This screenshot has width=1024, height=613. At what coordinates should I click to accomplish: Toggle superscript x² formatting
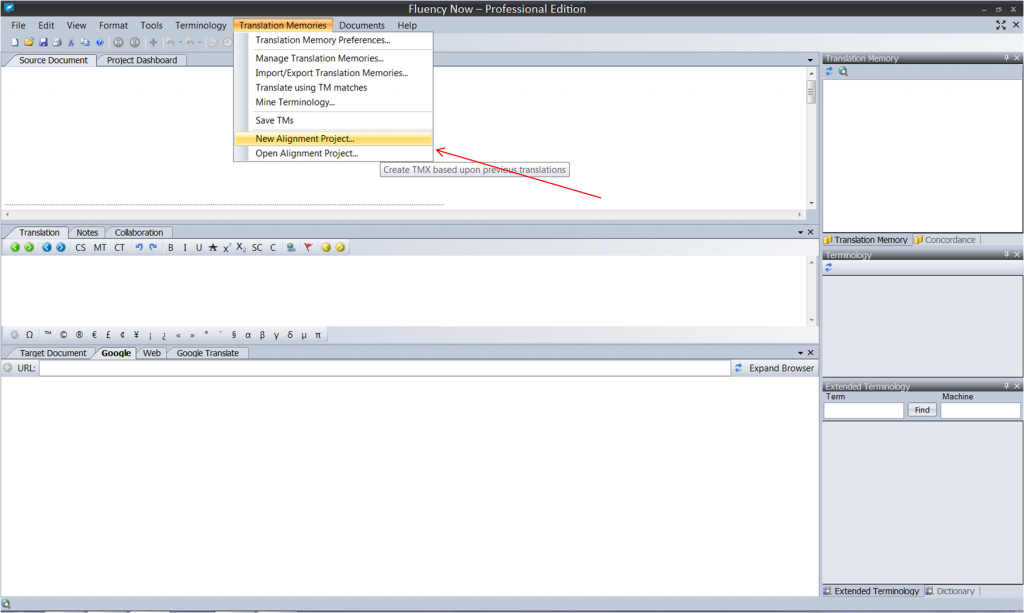[227, 247]
